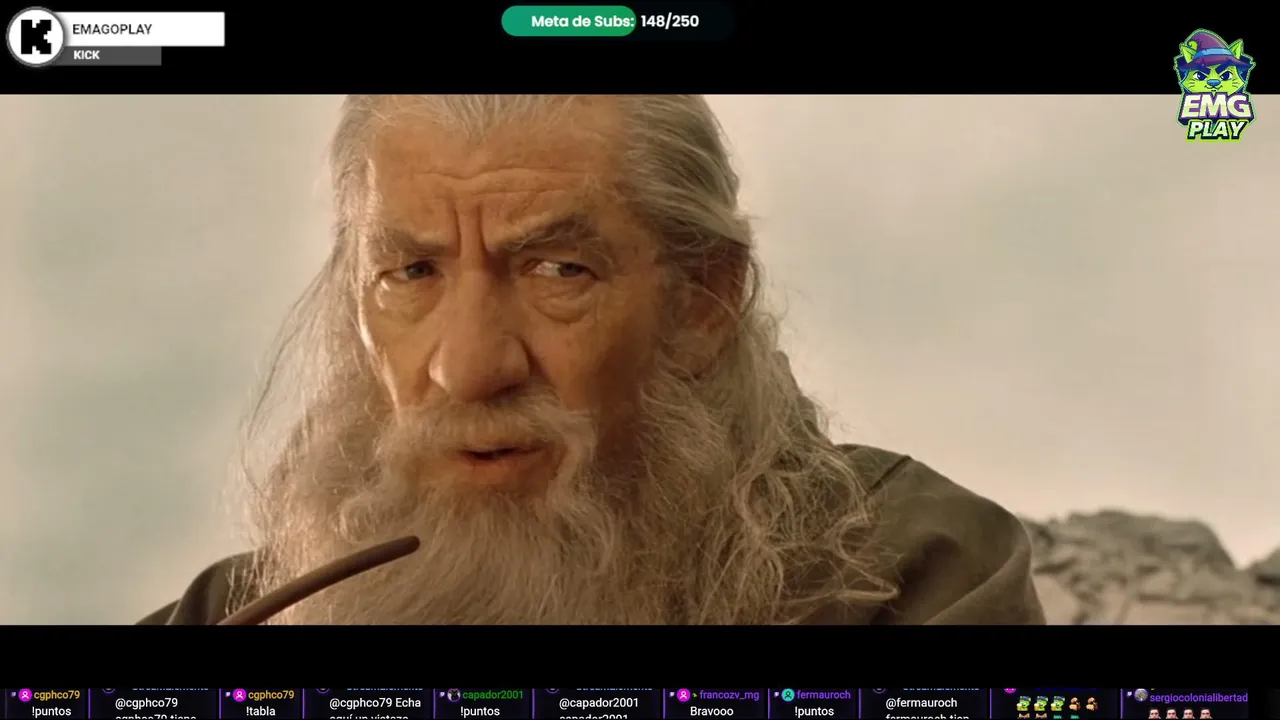1280x720 pixels.
Task: Click the "!puntos" message from fermauroch
Action: point(814,711)
